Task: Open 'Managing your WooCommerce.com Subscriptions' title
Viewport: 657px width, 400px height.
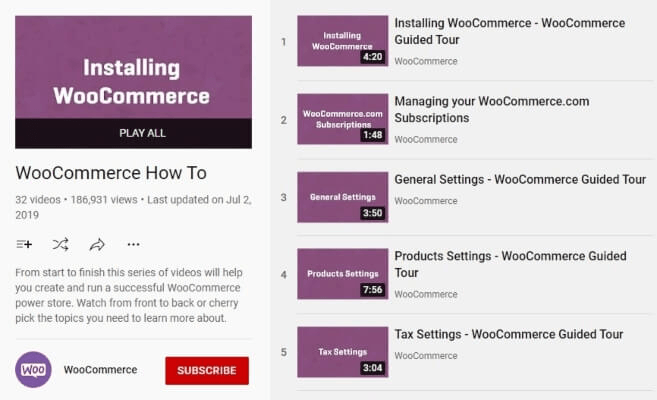Action: [492, 110]
